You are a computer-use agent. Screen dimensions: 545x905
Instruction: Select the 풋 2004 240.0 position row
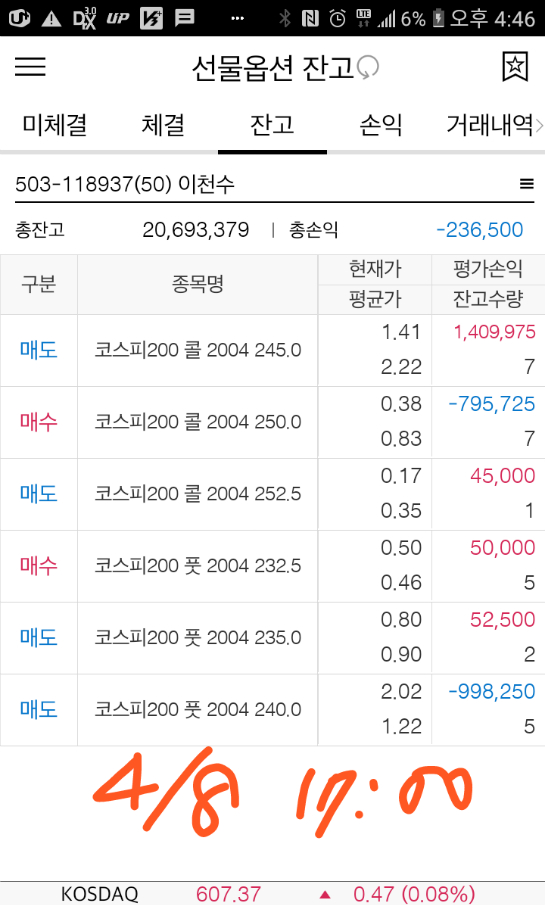coord(272,710)
